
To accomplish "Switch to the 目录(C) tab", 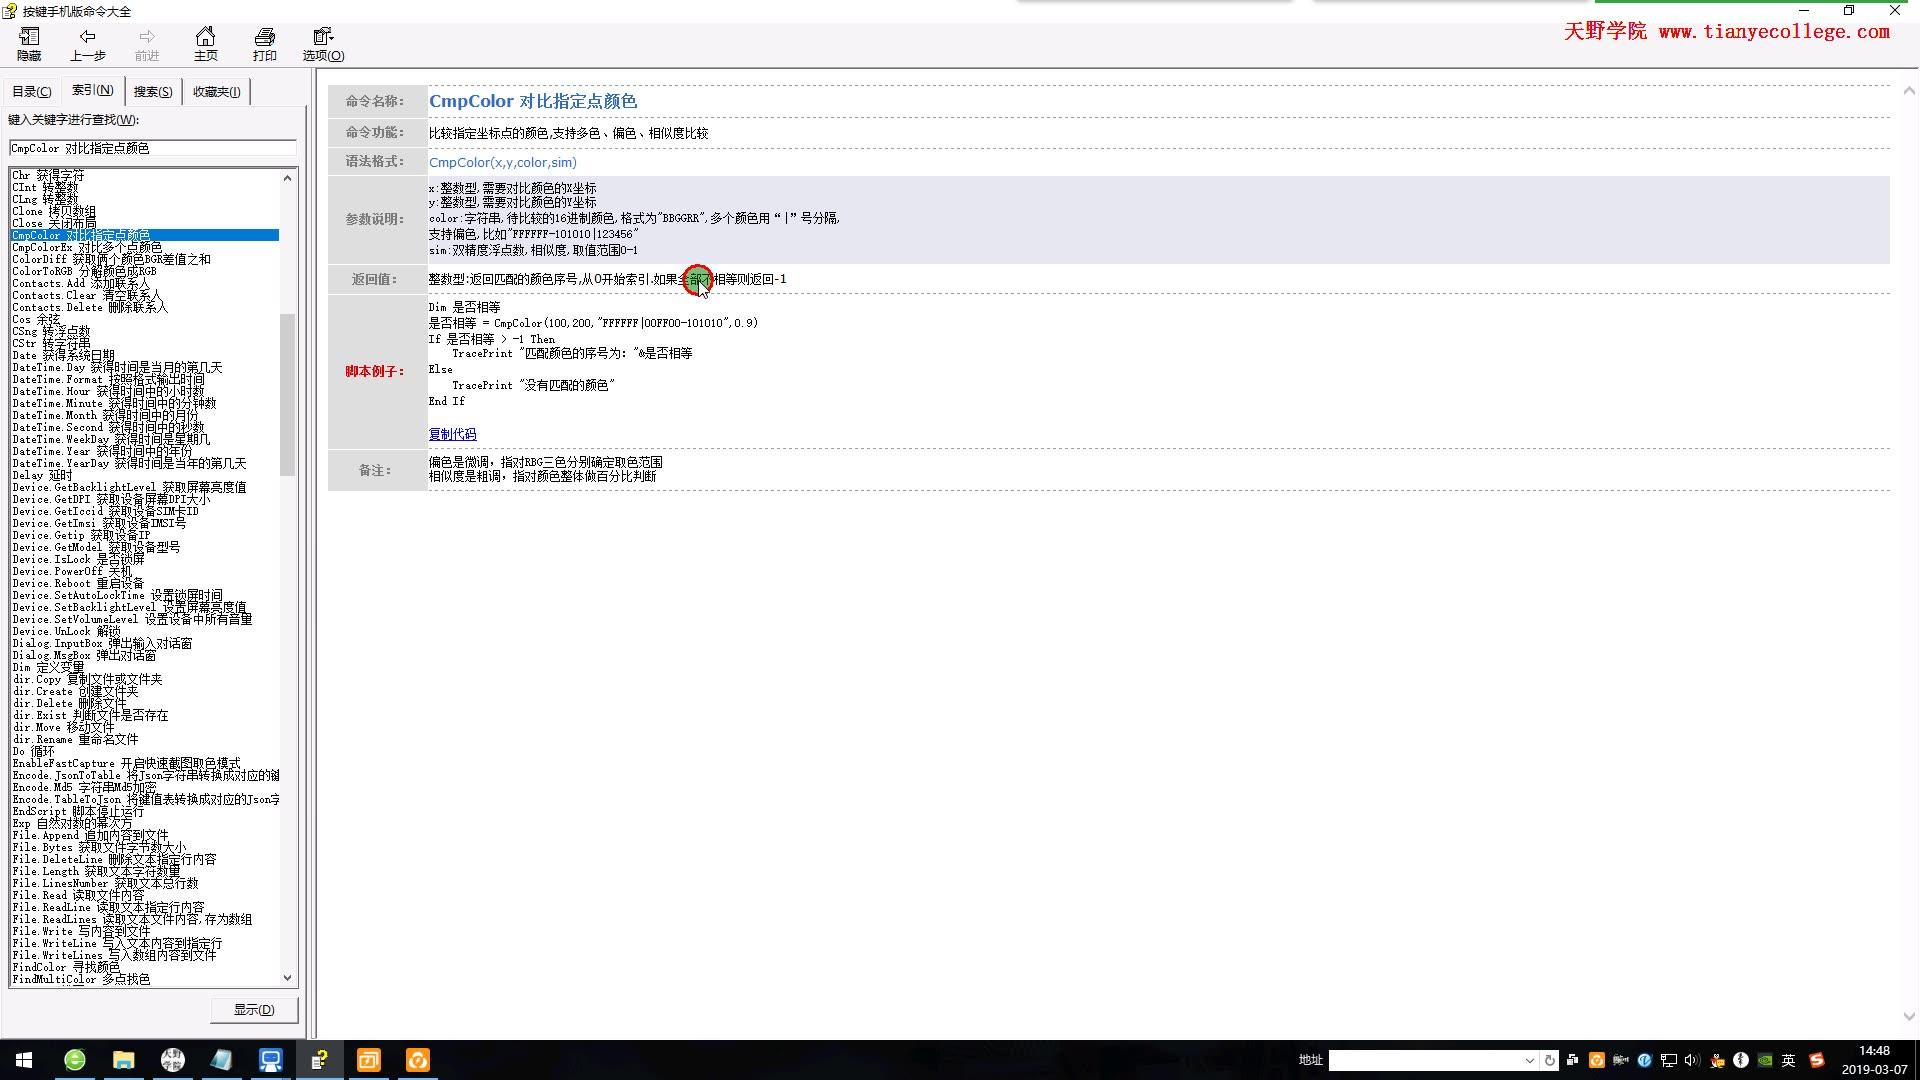I will pyautogui.click(x=31, y=91).
